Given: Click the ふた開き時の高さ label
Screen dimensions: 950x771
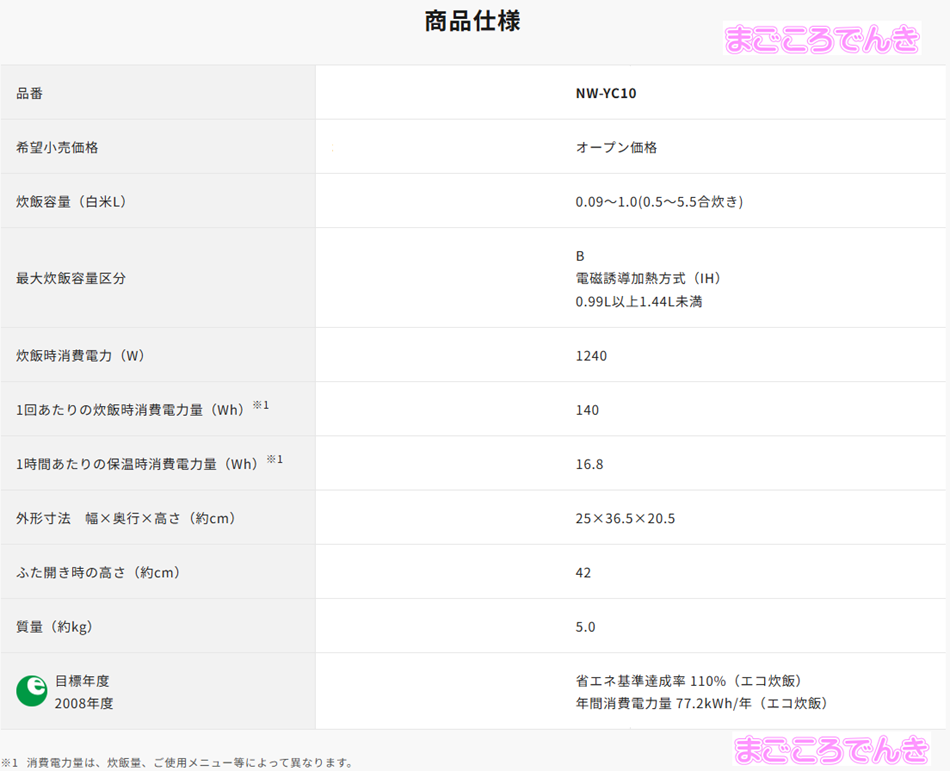Looking at the screenshot, I should coord(98,572).
